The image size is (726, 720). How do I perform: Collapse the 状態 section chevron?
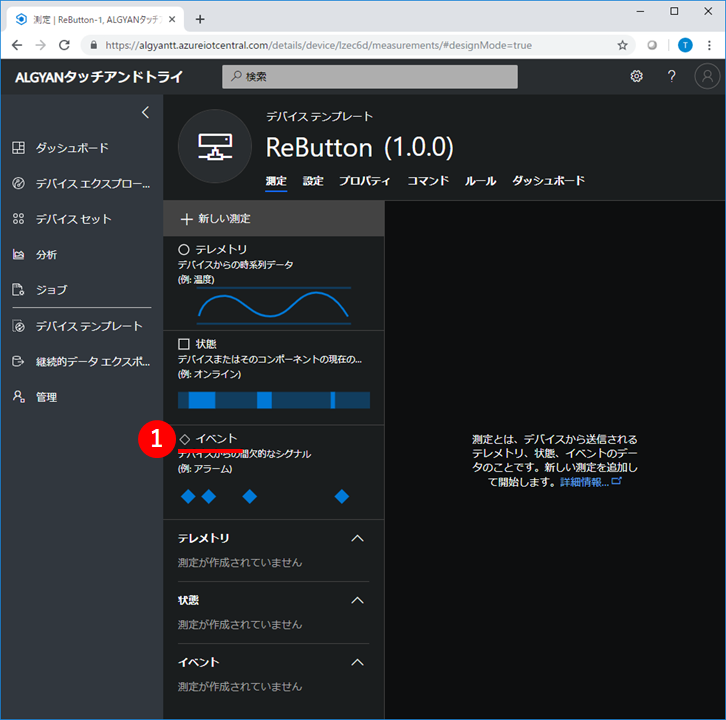(x=357, y=600)
